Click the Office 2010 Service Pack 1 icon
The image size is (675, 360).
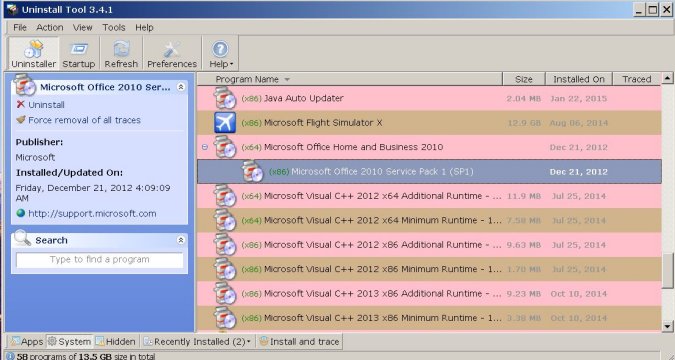point(252,171)
